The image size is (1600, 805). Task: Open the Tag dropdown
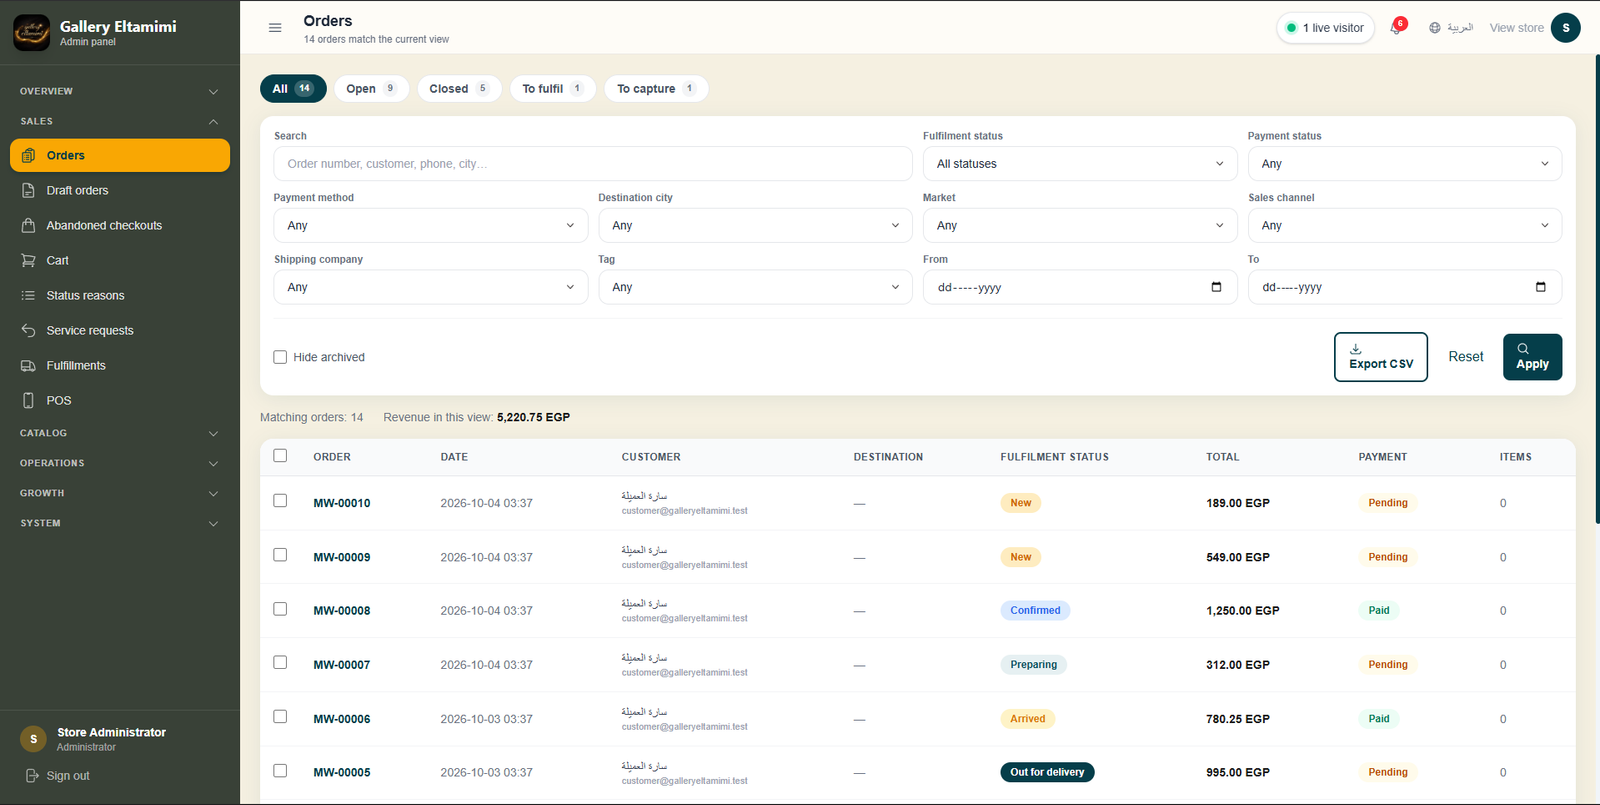[x=755, y=287]
